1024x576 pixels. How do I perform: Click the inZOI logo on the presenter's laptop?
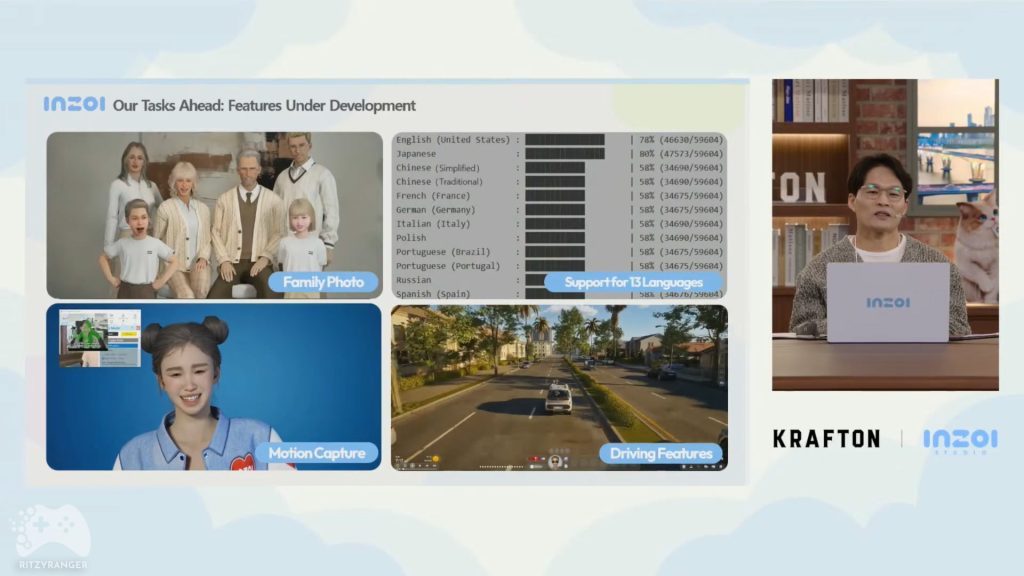[x=888, y=302]
